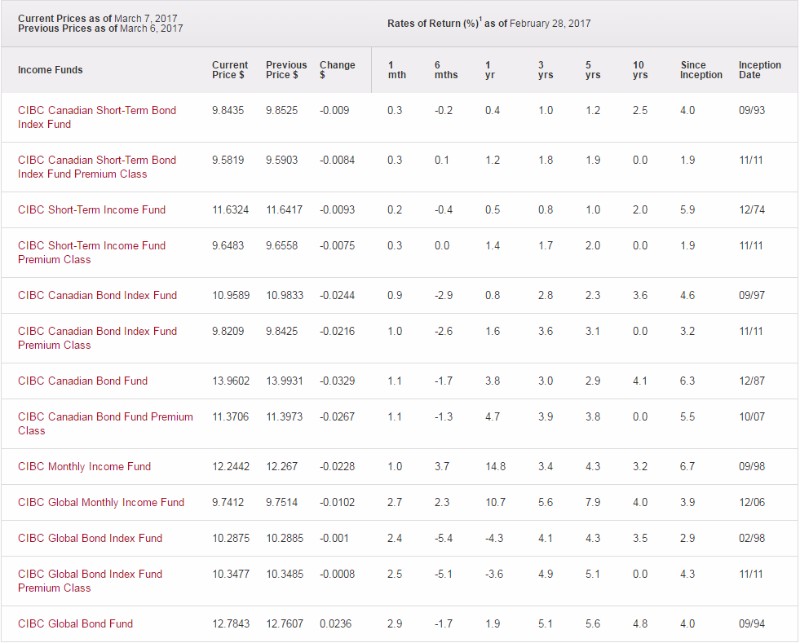Click previous price value 11.3973

pos(285,417)
